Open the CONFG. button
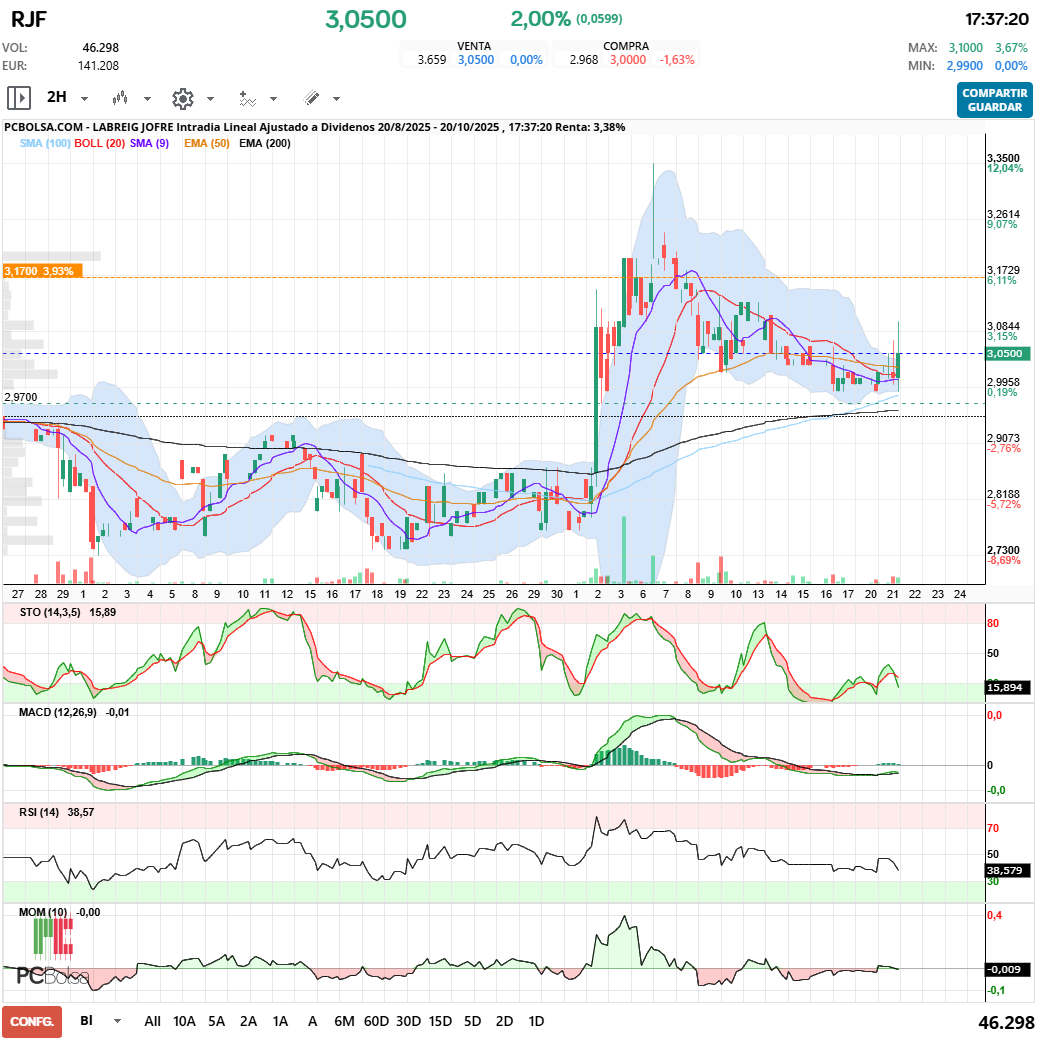This screenshot has height=1043, width=1048. pos(32,1021)
